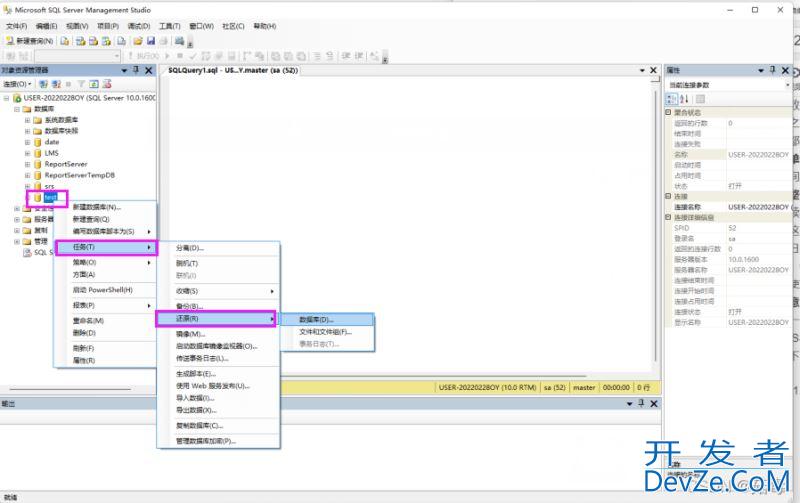Choose 备份(B)... in the tasks submenu
Viewport: 800px width, 503px height.
tap(219, 307)
